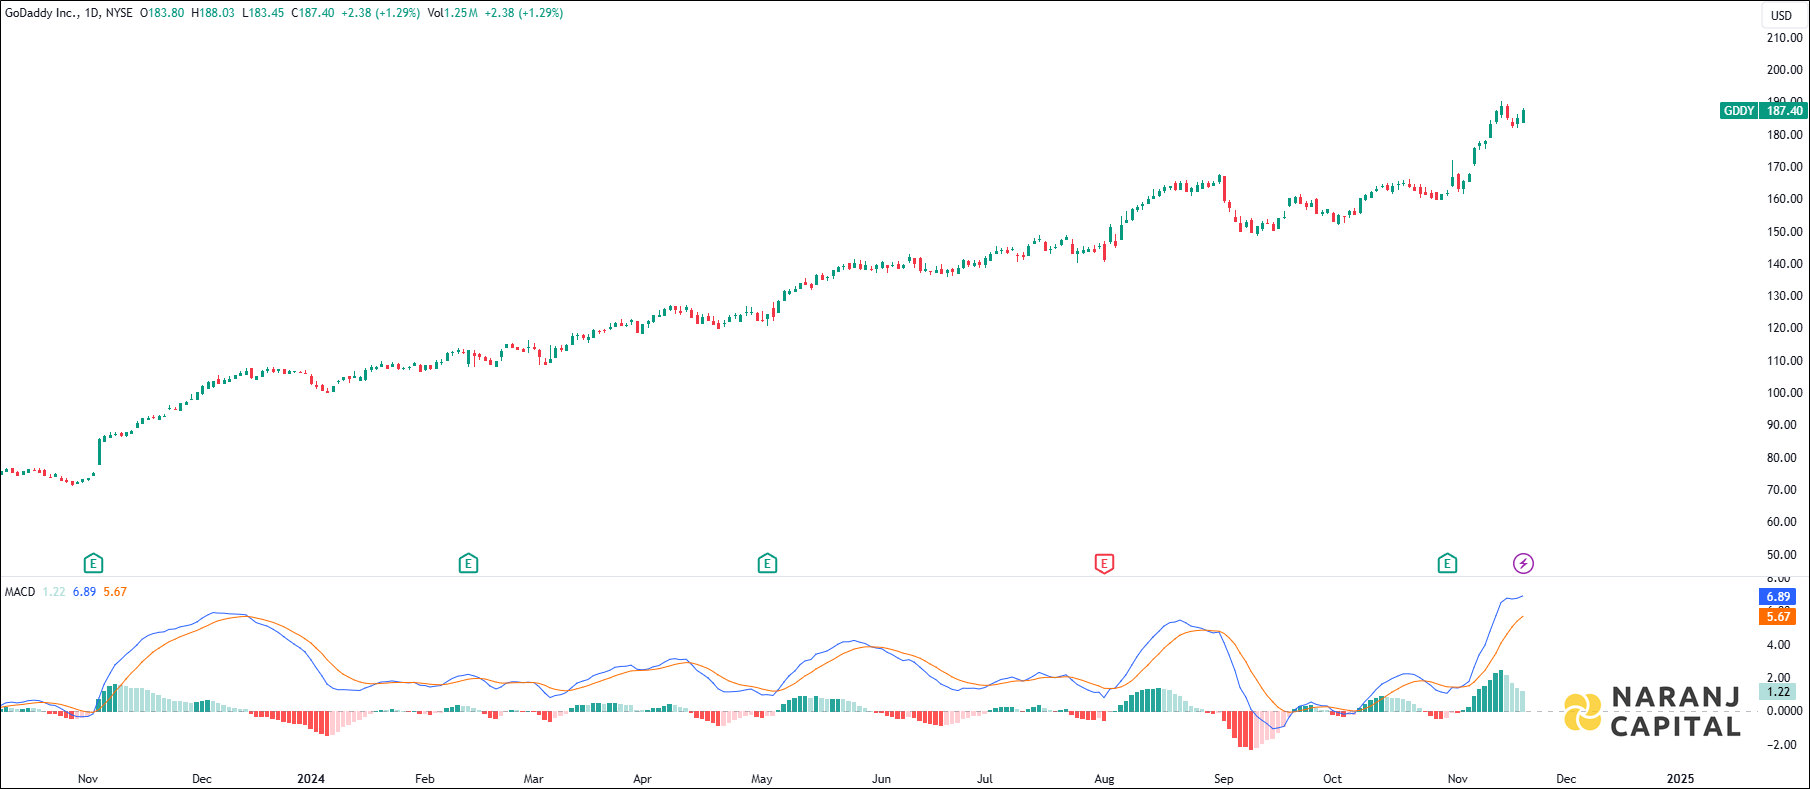
Task: Click the 200.00 price axis label
Action: [1784, 70]
